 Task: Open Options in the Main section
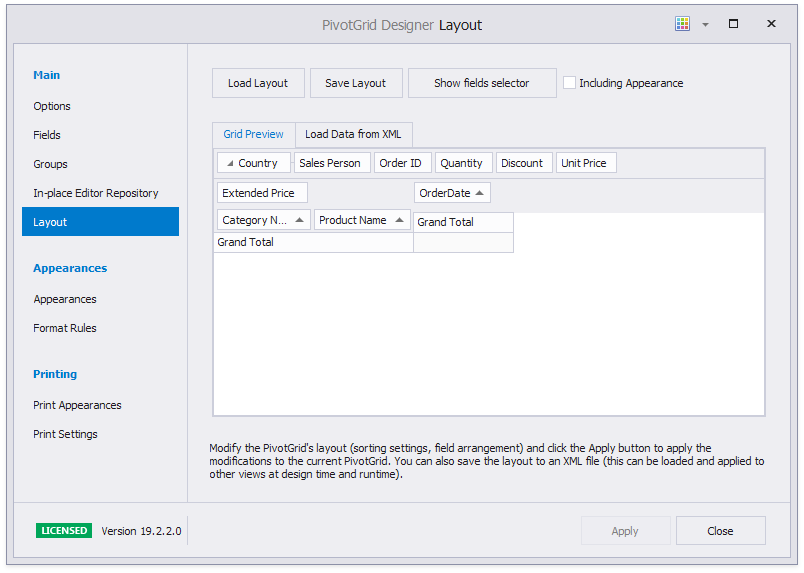(x=52, y=106)
